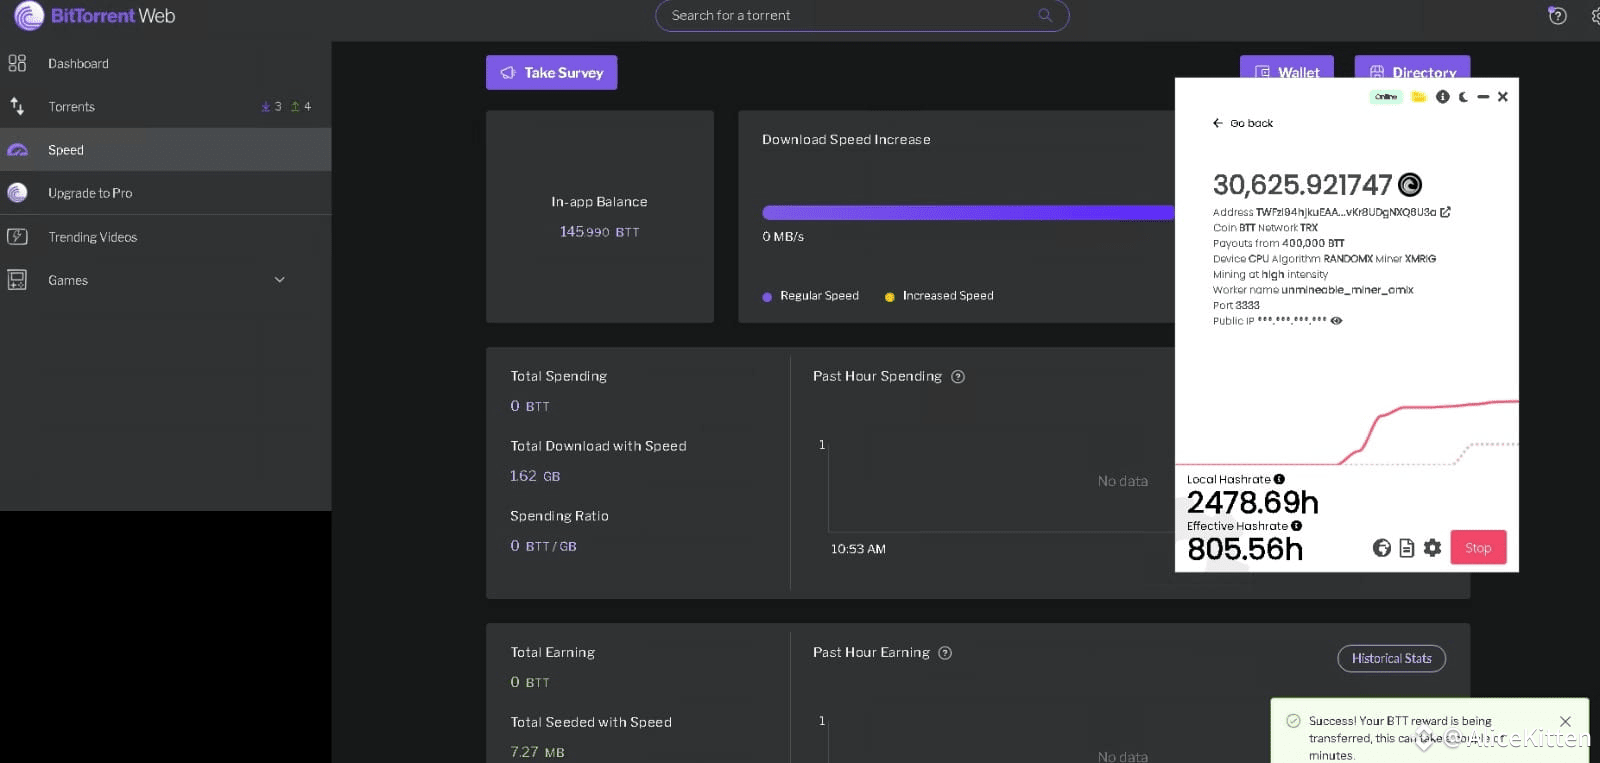Click the Torrents up-down arrows icon

click(x=17, y=106)
